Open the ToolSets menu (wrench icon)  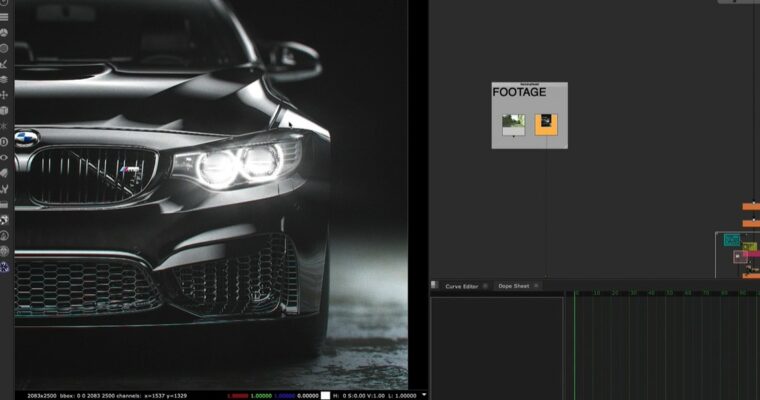click(4, 189)
